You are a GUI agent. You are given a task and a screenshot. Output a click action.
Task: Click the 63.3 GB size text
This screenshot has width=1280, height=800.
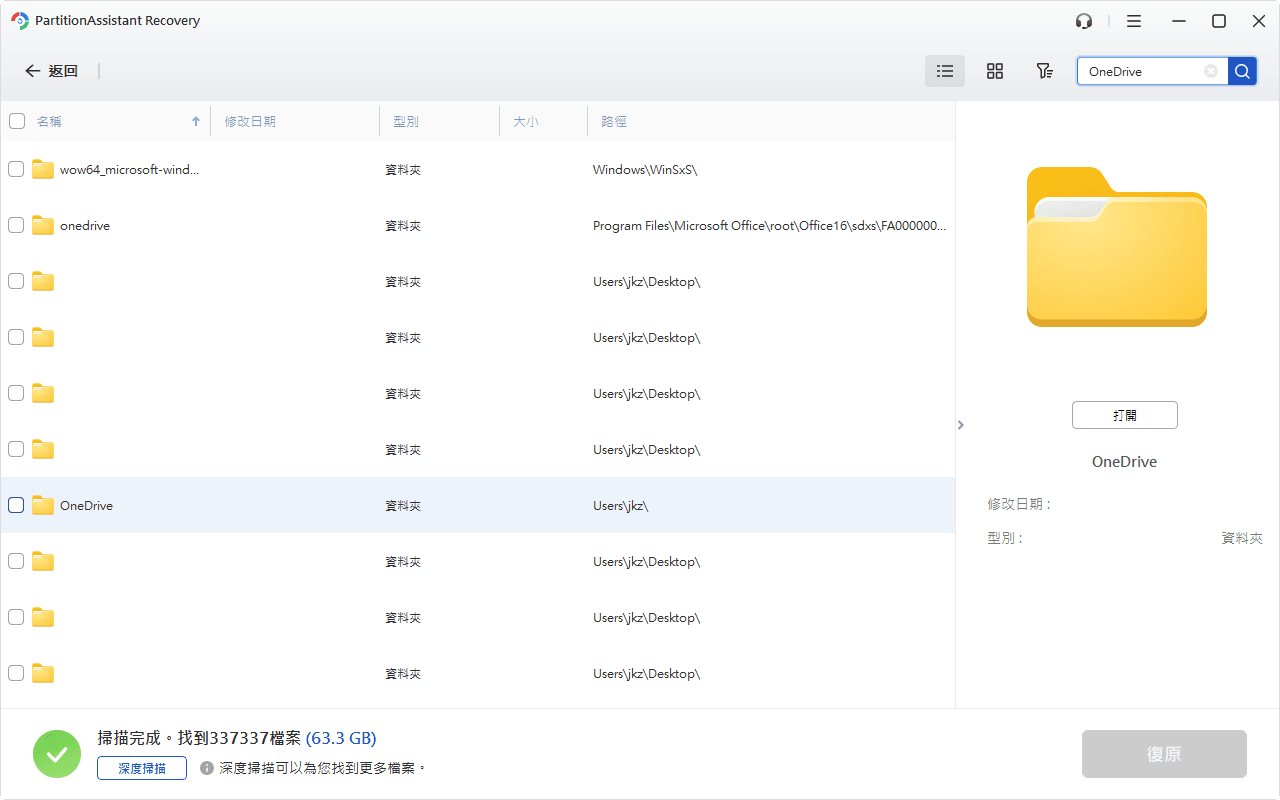[341, 738]
